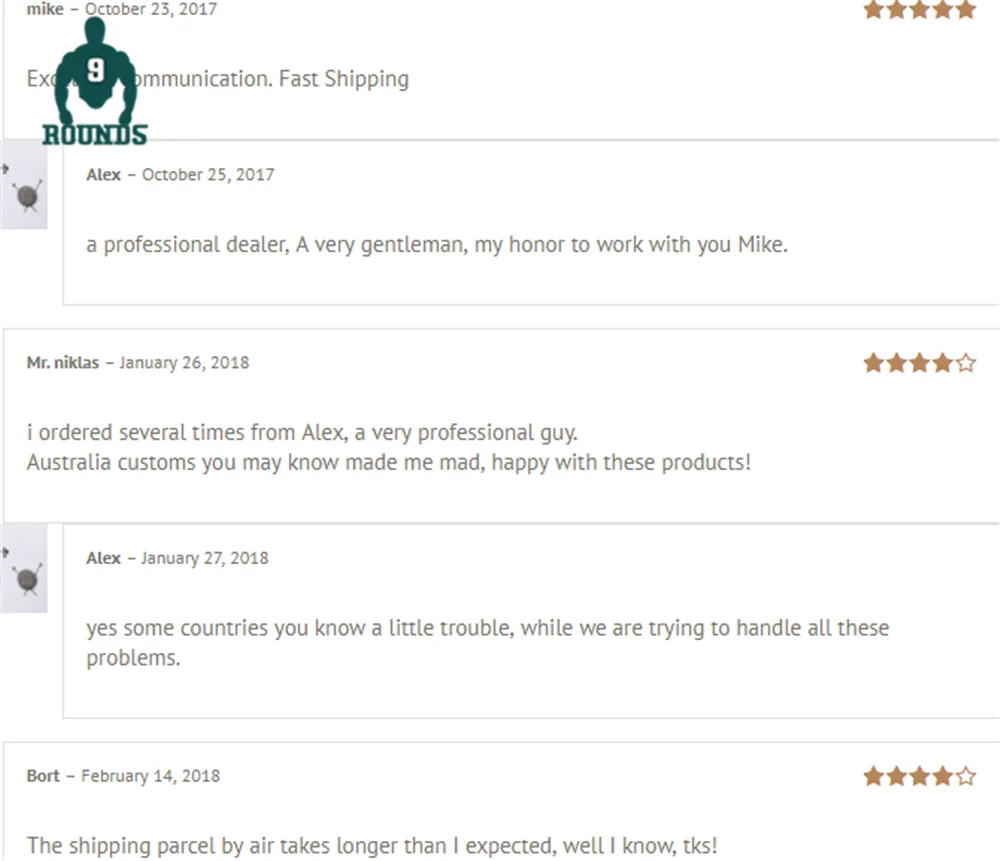Click Bort's shipping parcel review text
This screenshot has height=861, width=1000.
(371, 846)
